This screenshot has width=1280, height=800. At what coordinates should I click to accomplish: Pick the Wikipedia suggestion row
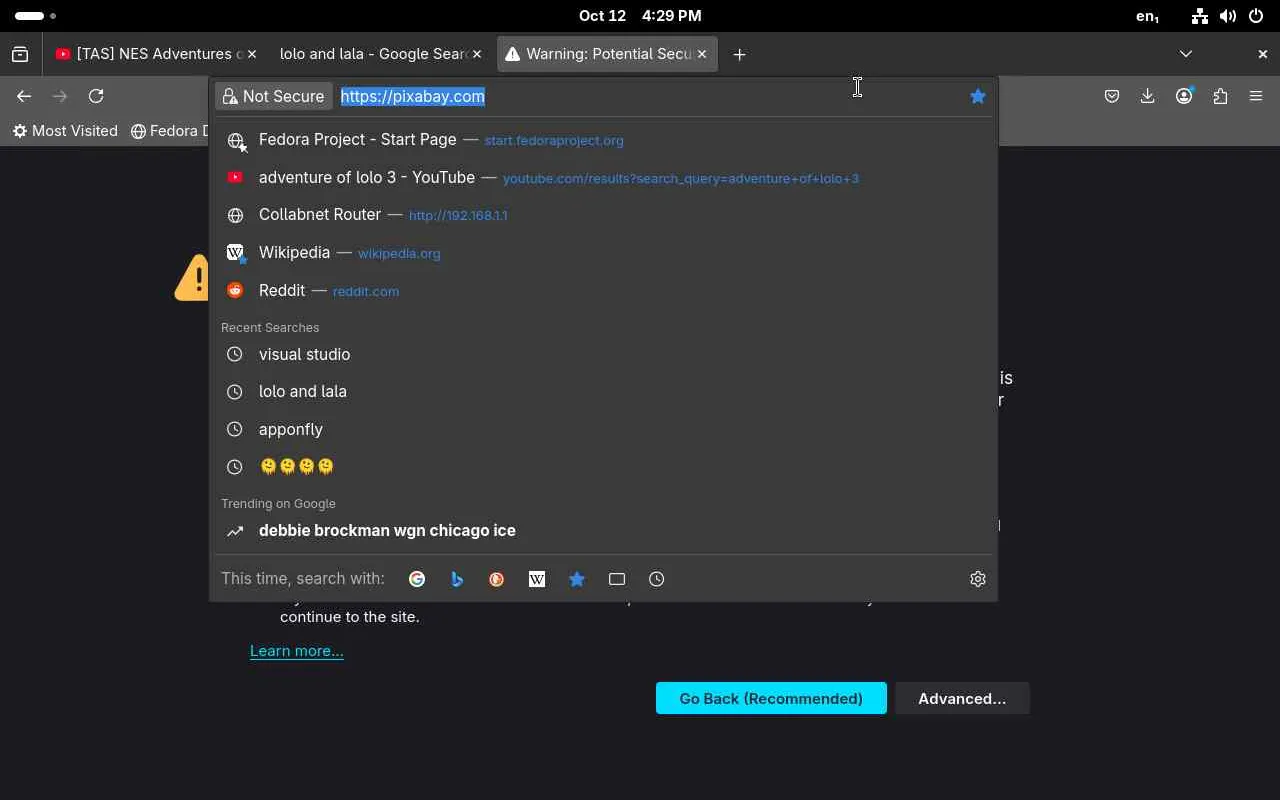pyautogui.click(x=603, y=253)
